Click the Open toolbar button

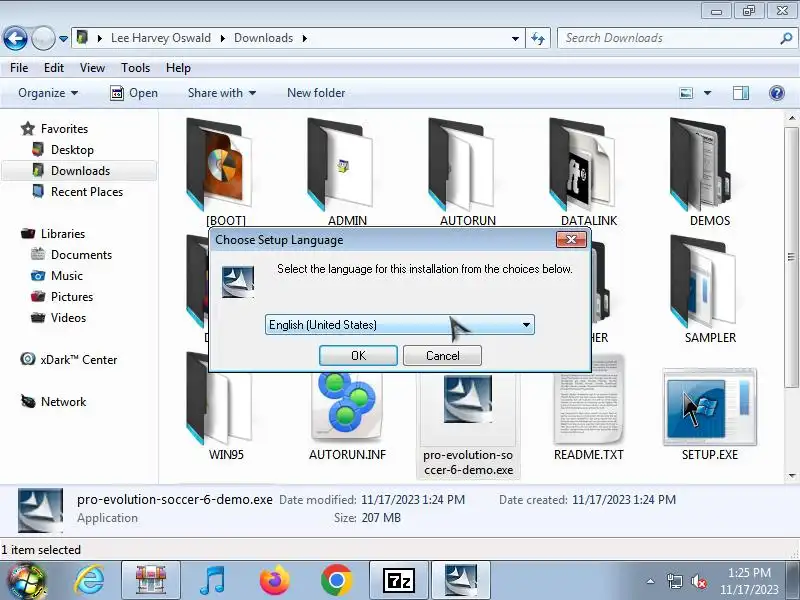(x=134, y=93)
